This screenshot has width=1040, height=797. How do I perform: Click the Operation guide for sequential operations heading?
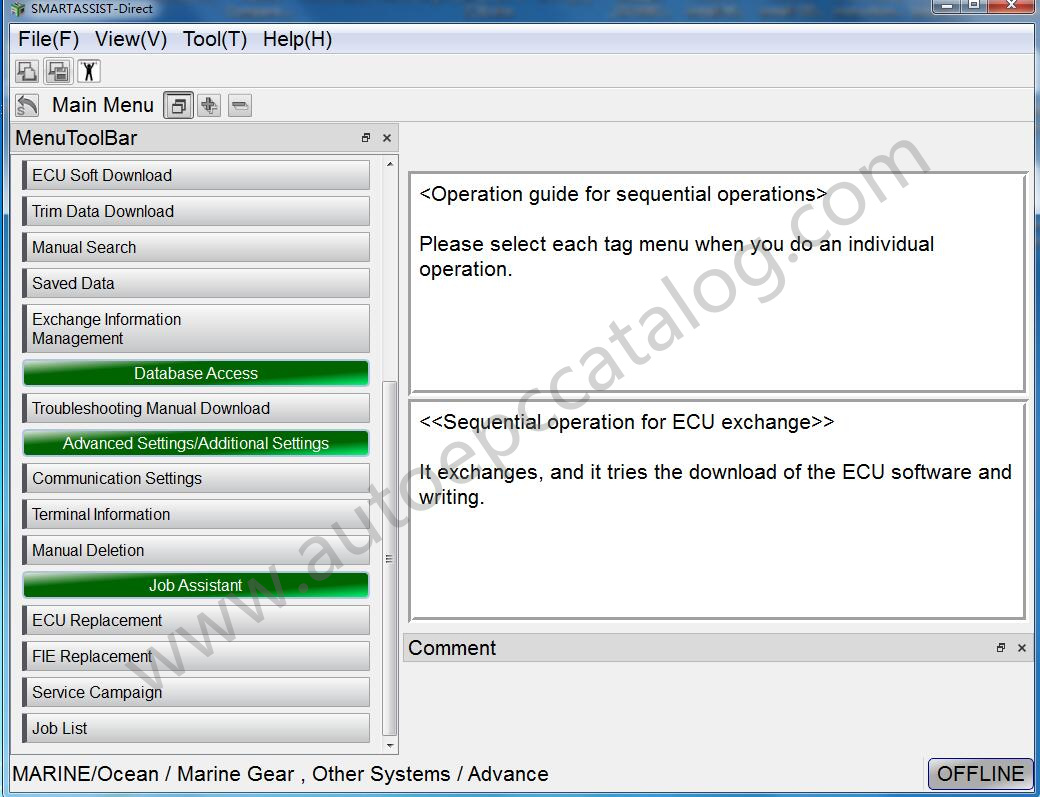click(x=623, y=194)
